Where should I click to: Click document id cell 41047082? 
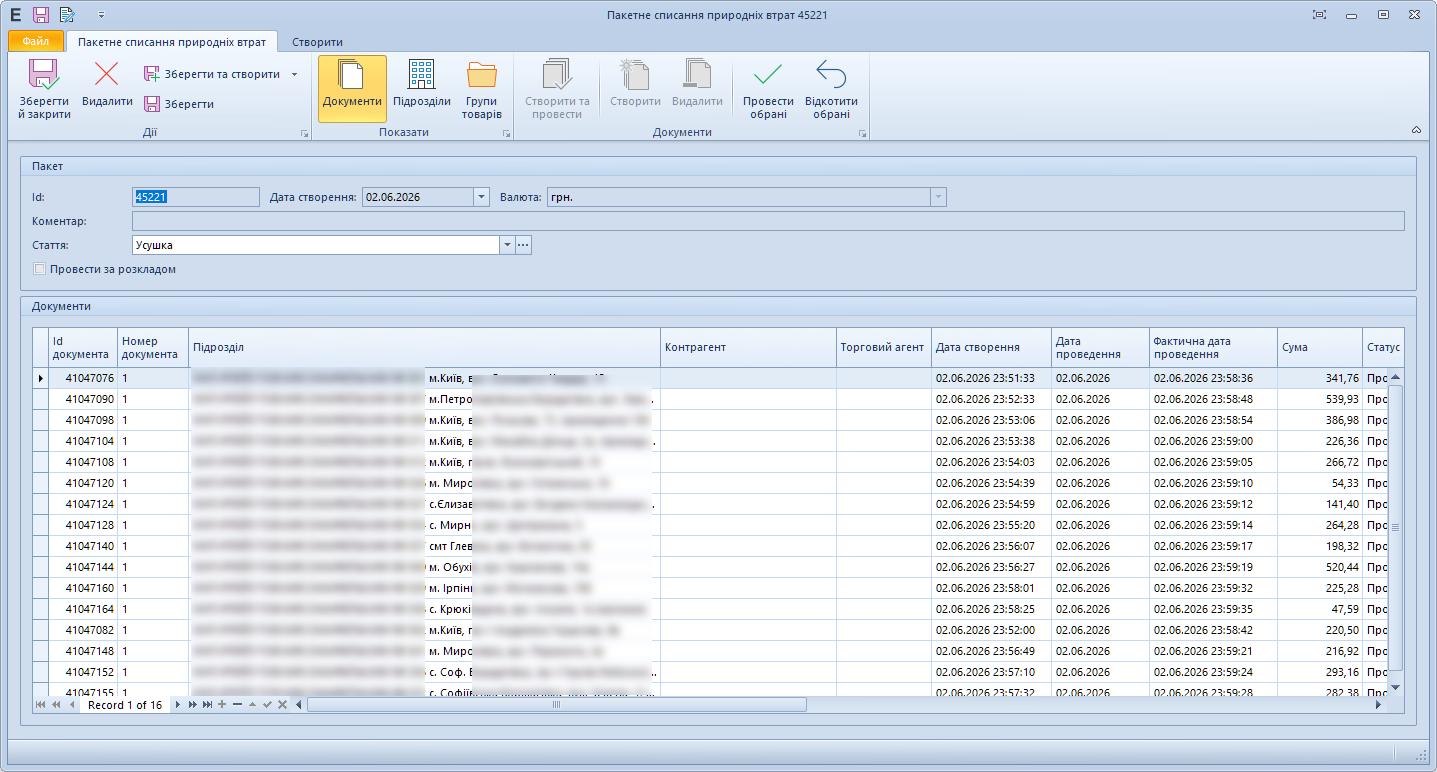click(83, 630)
